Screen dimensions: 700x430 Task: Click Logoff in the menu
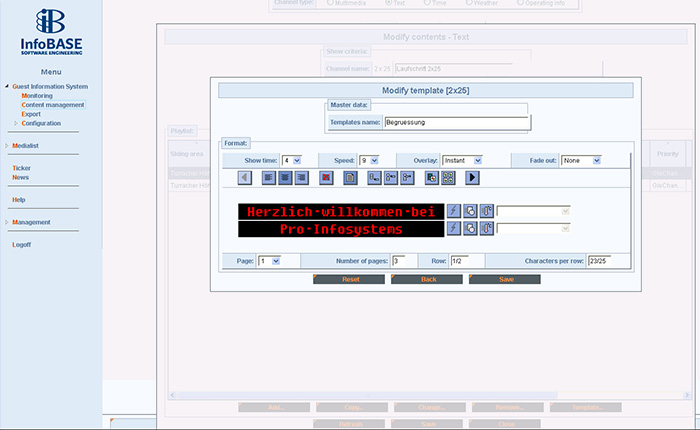click(x=22, y=245)
